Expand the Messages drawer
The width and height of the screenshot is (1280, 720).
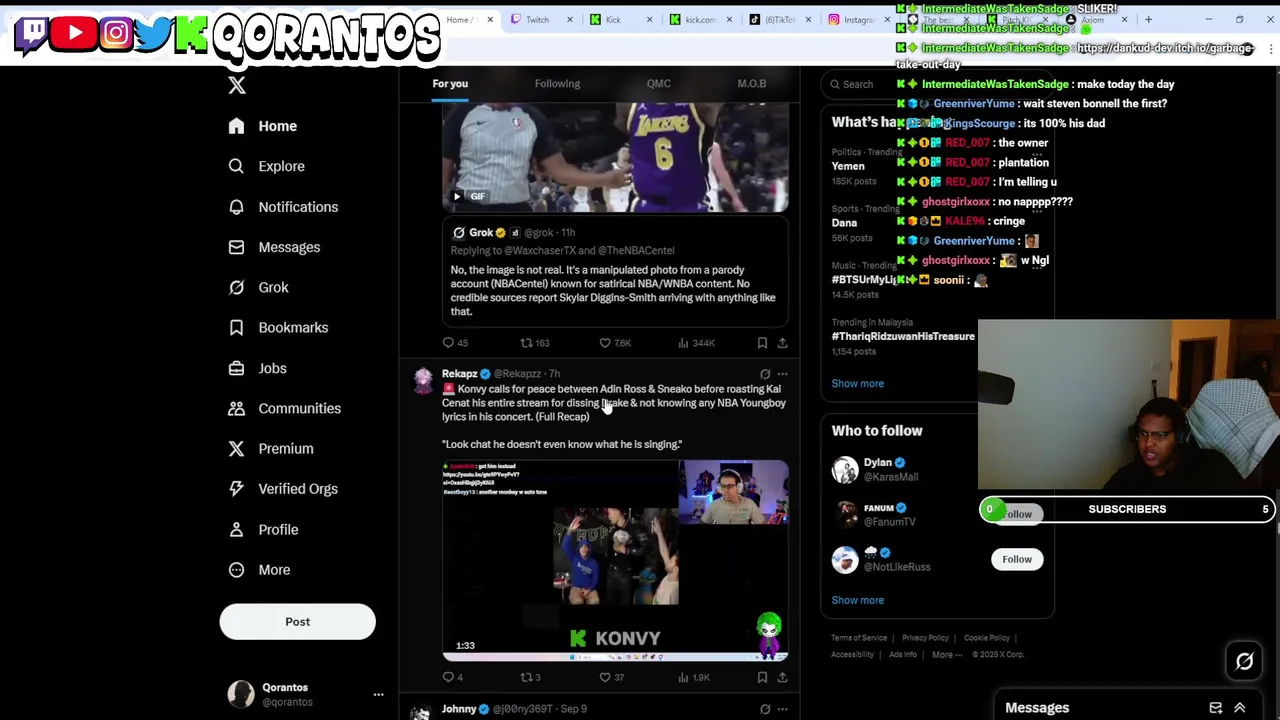point(1239,708)
